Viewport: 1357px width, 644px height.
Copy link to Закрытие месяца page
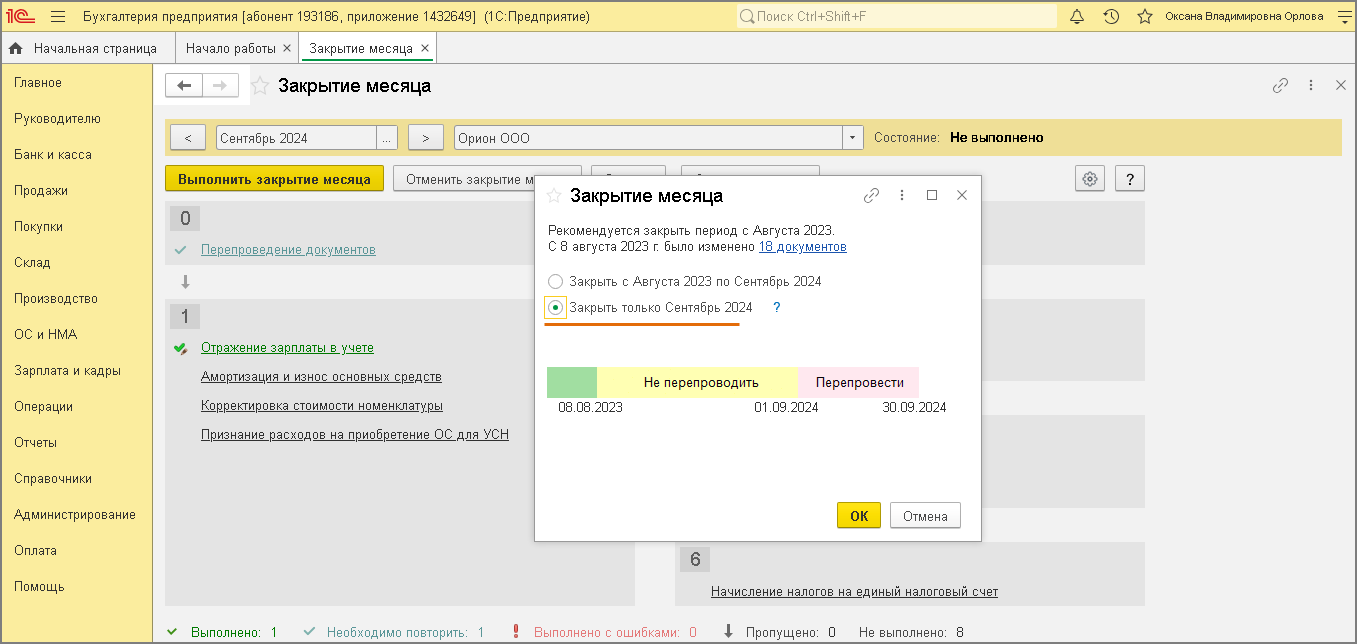(1280, 86)
